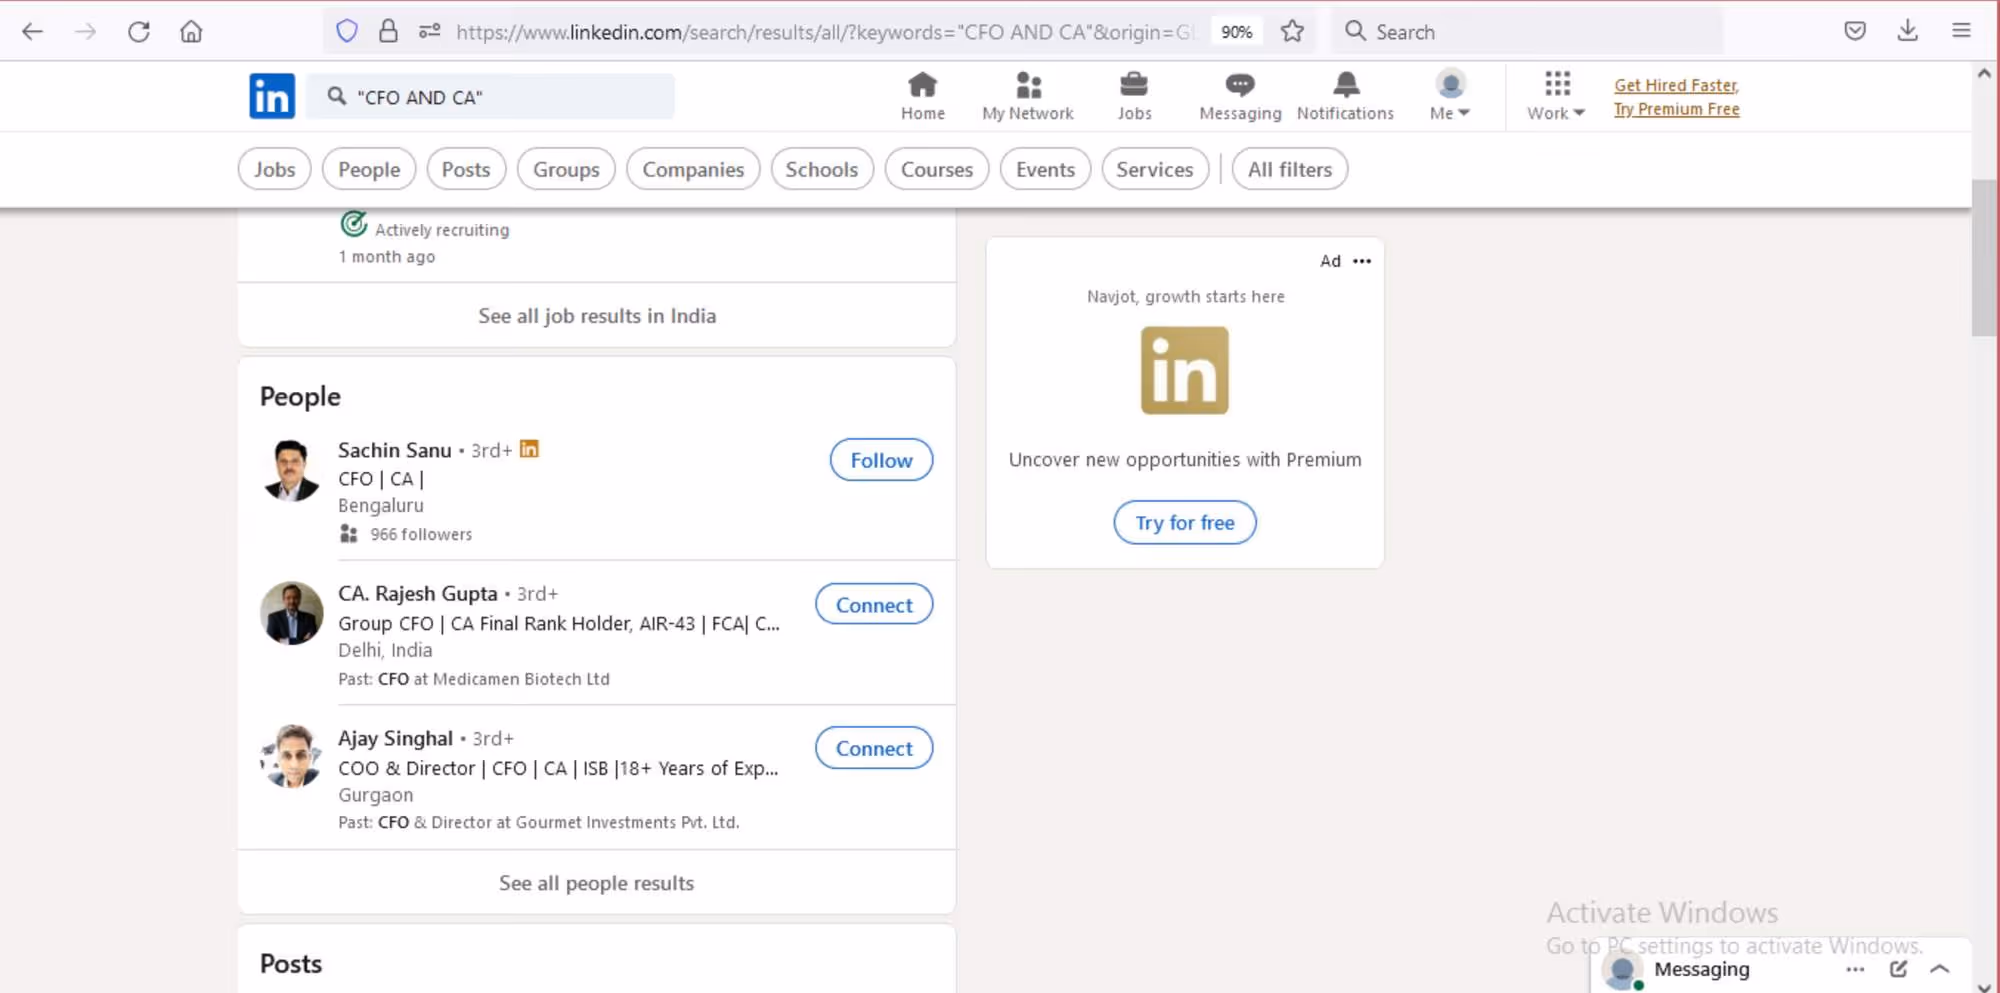The height and width of the screenshot is (993, 2000).
Task: Filter results by People
Action: point(369,169)
